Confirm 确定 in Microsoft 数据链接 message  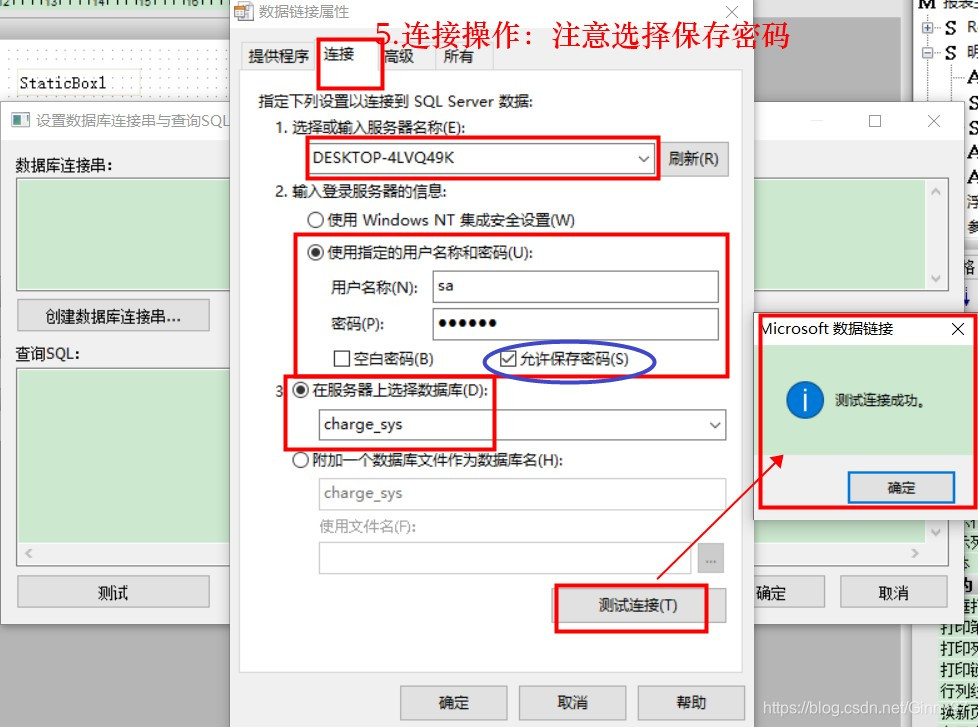[x=901, y=488]
